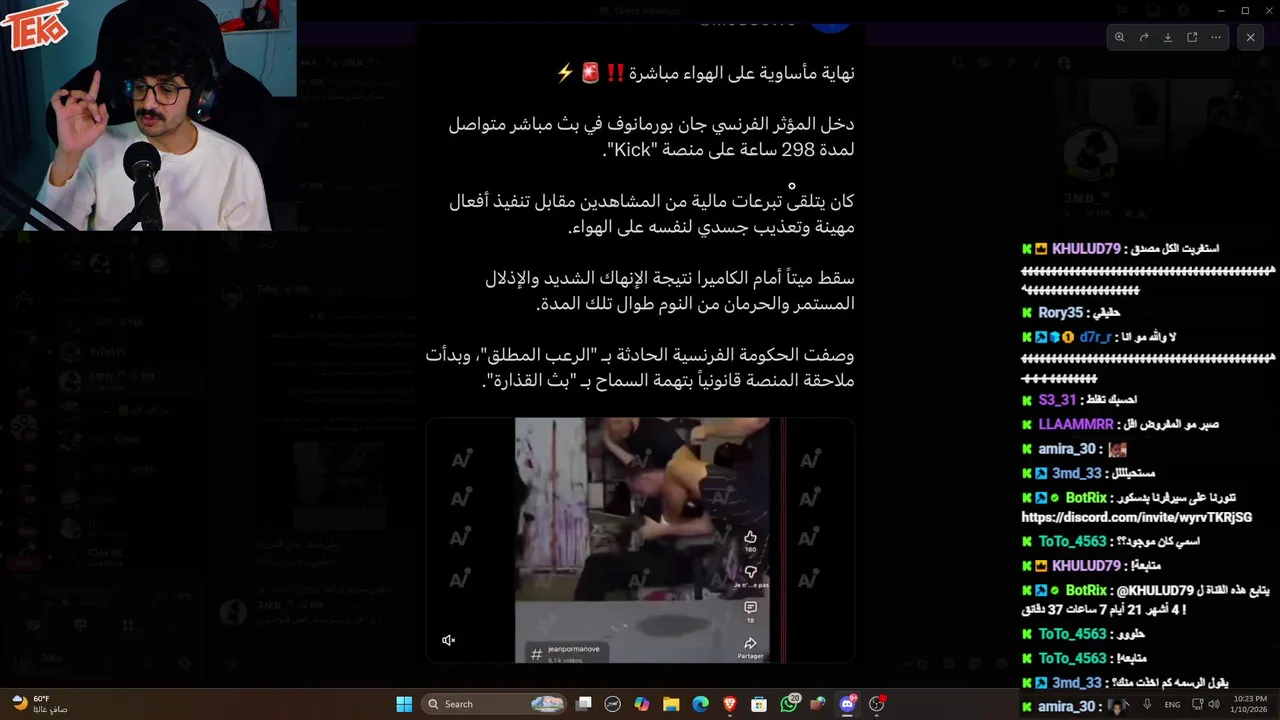Open Microsoft Store from the taskbar

pos(759,704)
